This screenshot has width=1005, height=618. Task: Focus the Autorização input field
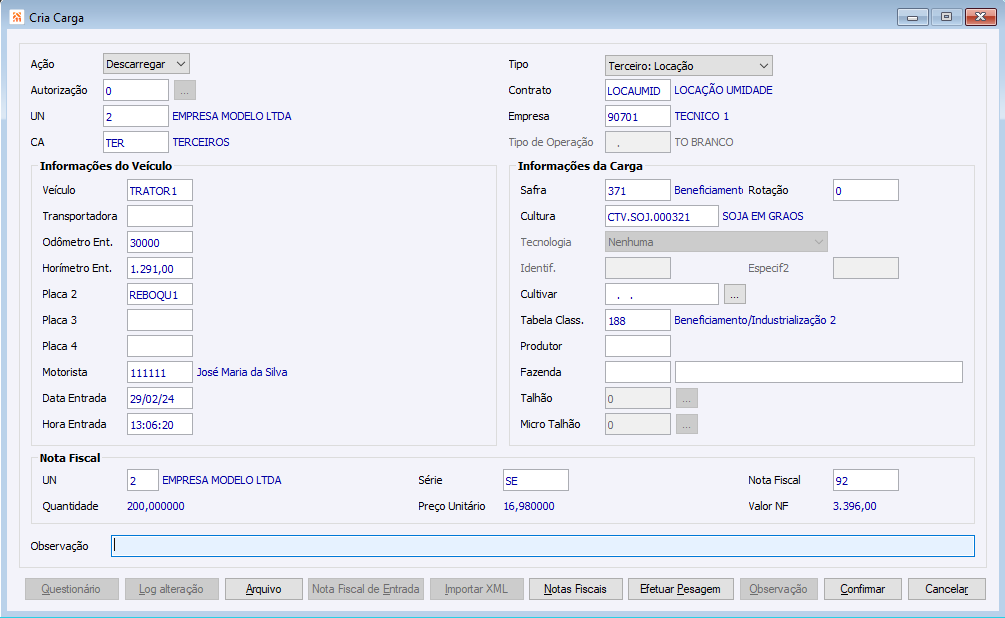(x=136, y=90)
